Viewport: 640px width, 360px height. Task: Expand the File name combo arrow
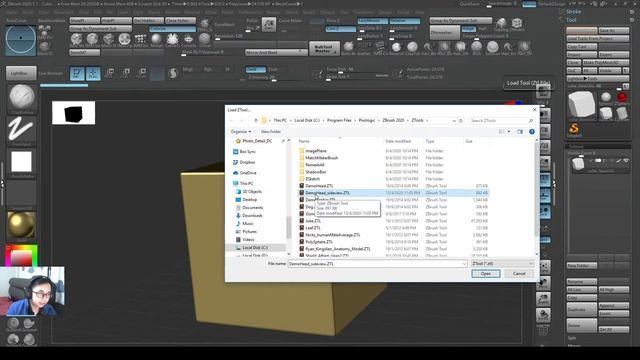[x=464, y=264]
